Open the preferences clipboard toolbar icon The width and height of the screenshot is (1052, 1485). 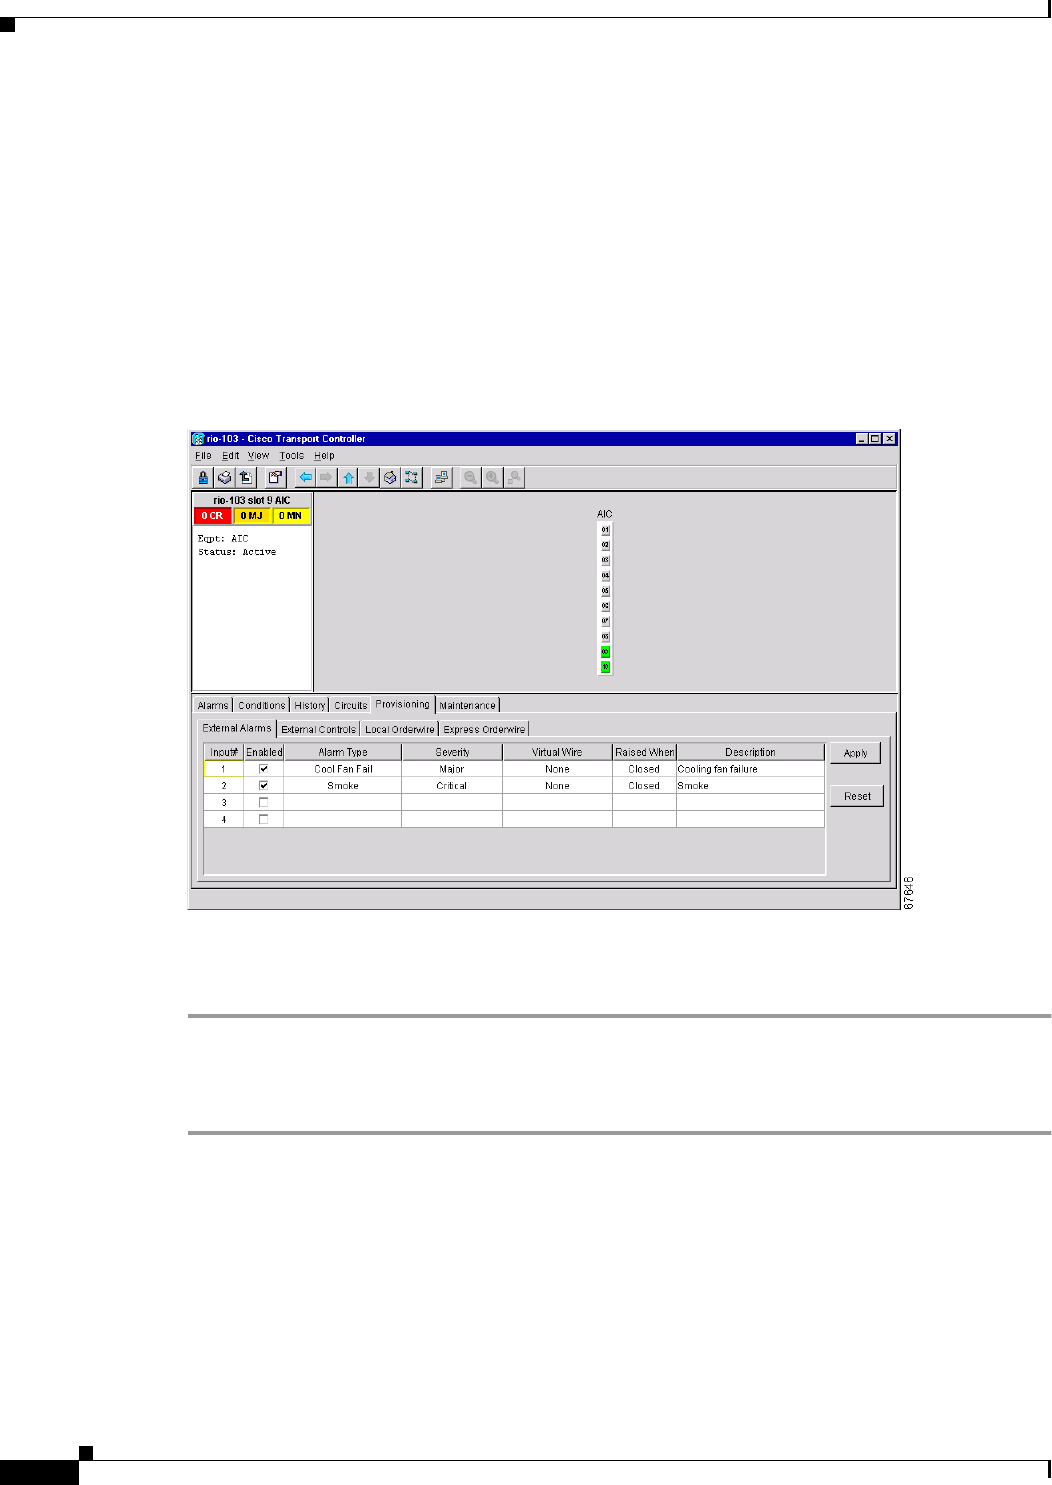(275, 478)
